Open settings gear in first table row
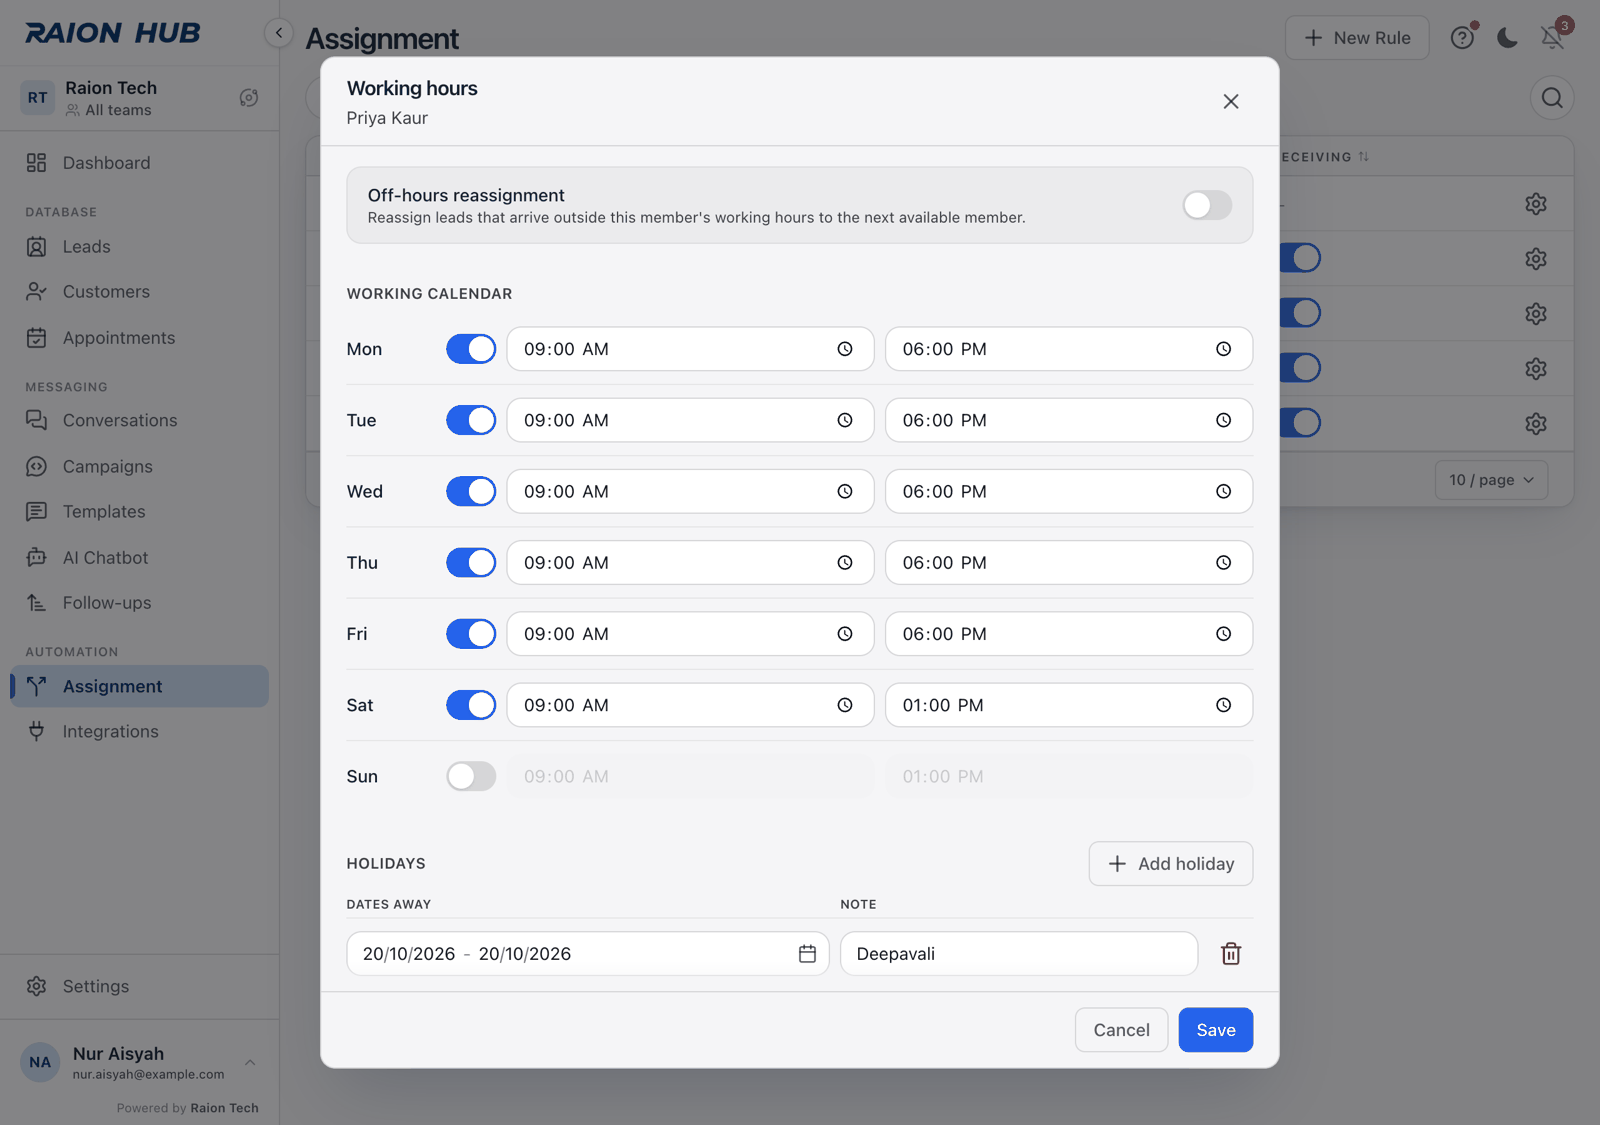1600x1125 pixels. 1536,204
